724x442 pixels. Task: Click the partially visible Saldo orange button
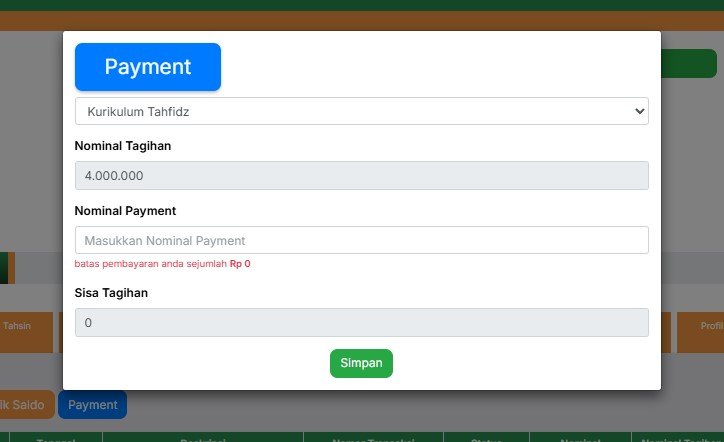pyautogui.click(x=27, y=405)
